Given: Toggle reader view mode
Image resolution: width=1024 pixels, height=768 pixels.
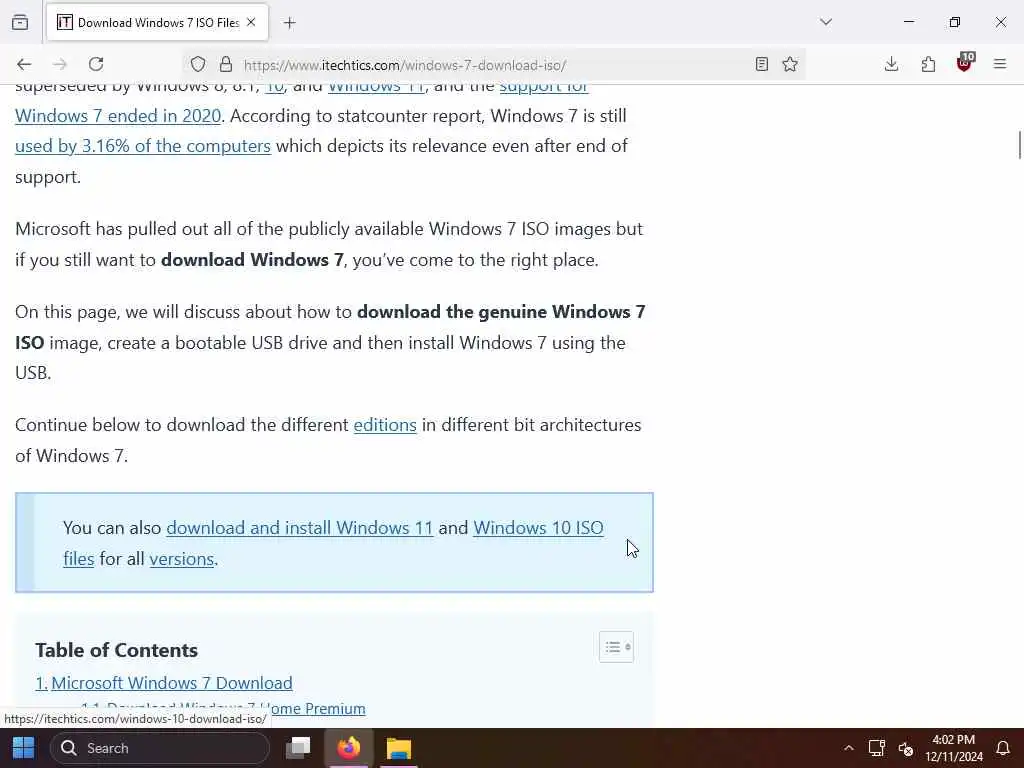Looking at the screenshot, I should pyautogui.click(x=761, y=64).
